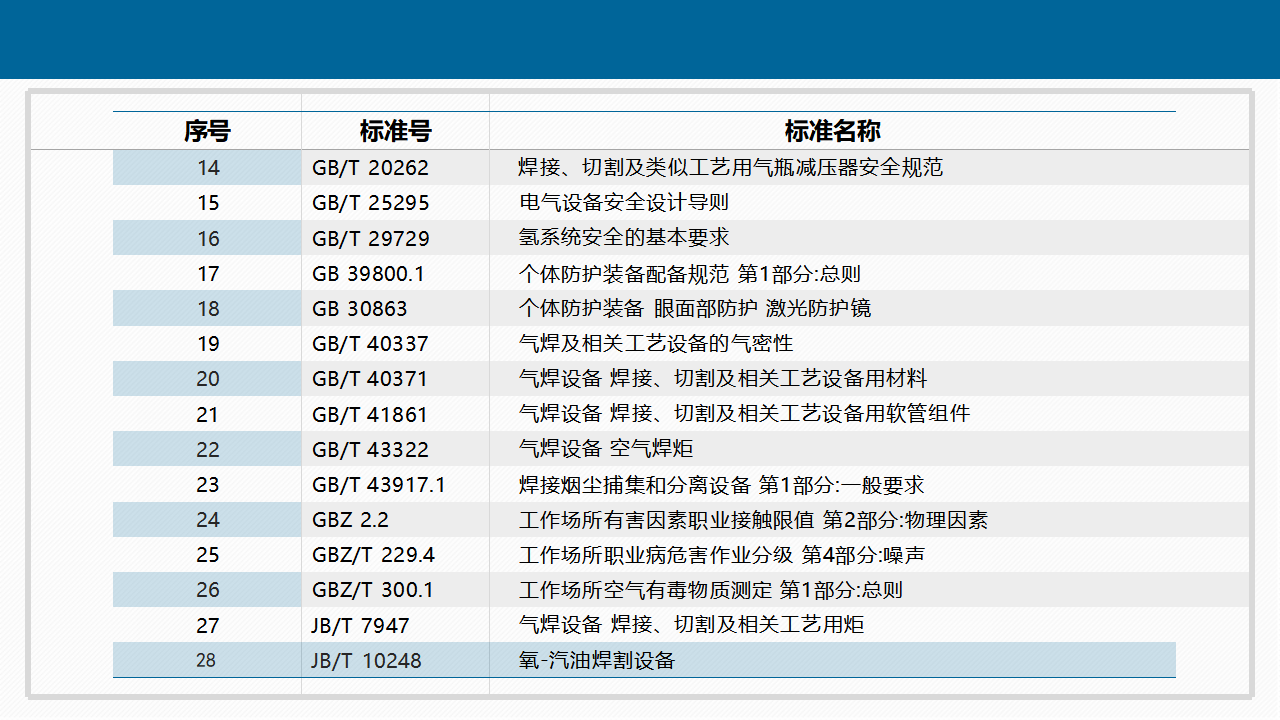Select the row number 20 cell
The width and height of the screenshot is (1280, 720).
coord(207,379)
